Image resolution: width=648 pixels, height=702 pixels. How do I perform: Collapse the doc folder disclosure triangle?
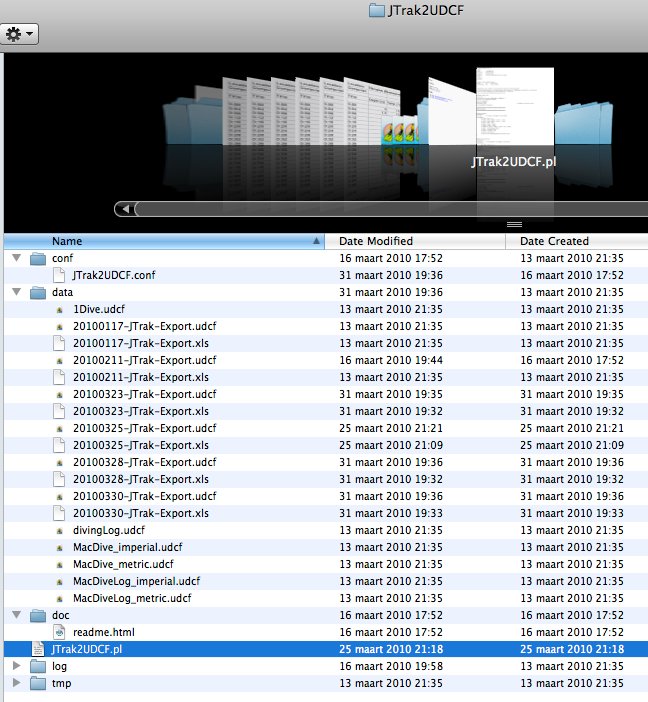[x=15, y=615]
